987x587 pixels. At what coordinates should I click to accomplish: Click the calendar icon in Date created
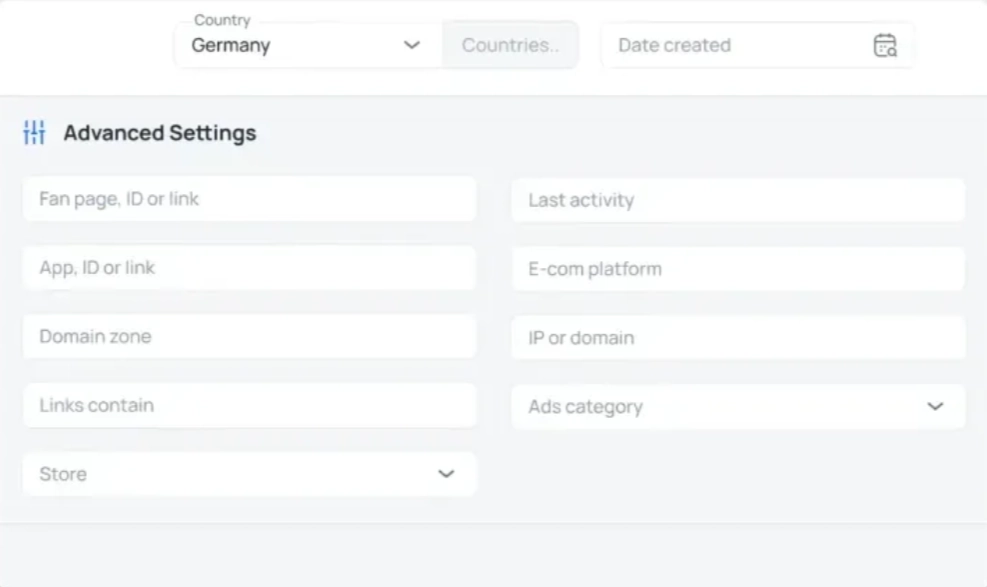coord(885,45)
